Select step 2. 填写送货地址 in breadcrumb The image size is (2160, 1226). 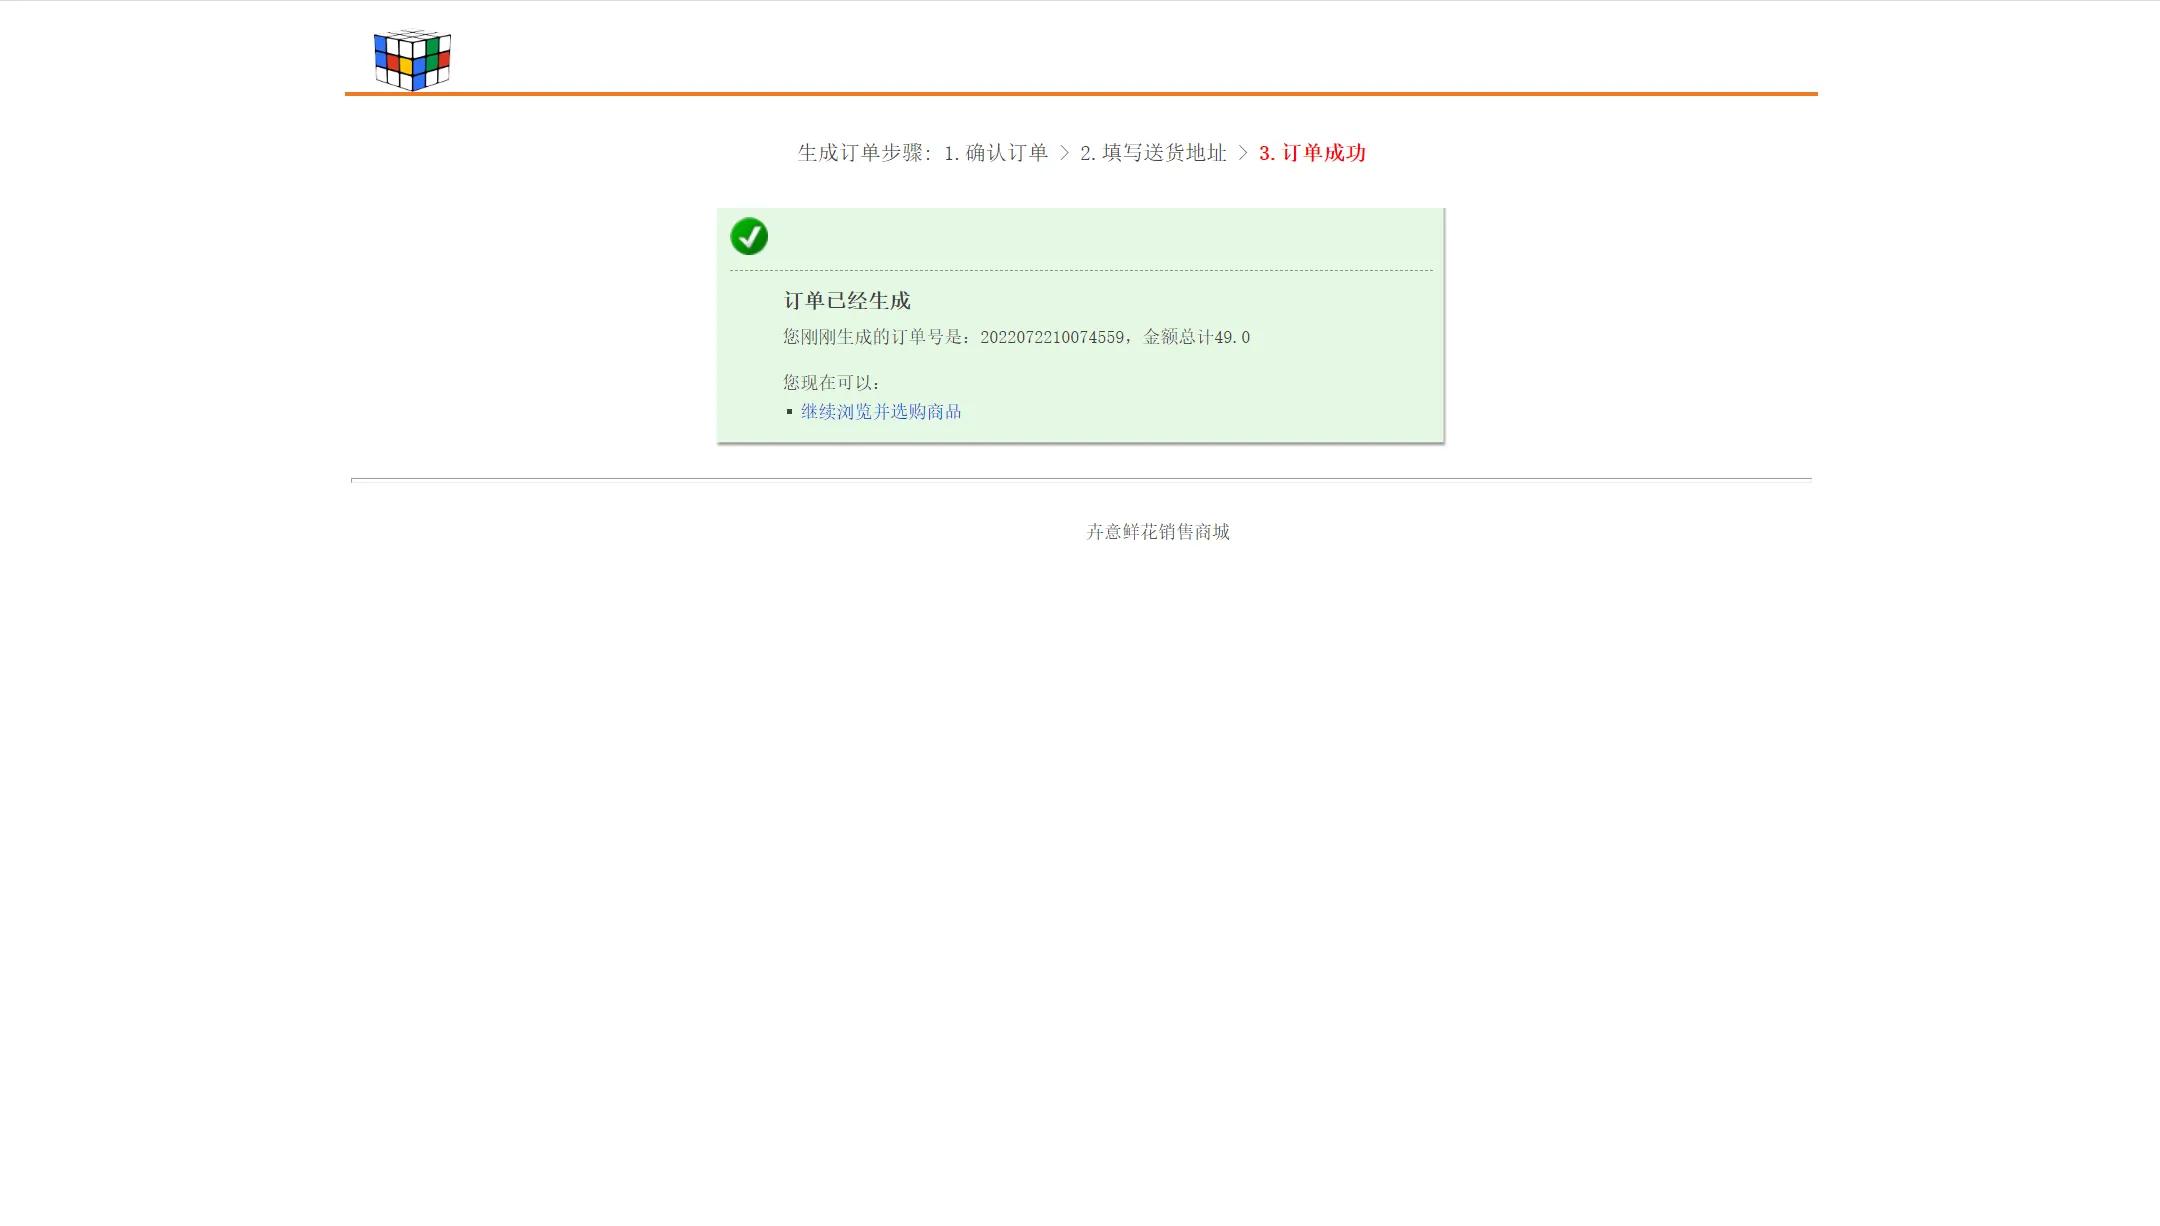tap(1153, 153)
